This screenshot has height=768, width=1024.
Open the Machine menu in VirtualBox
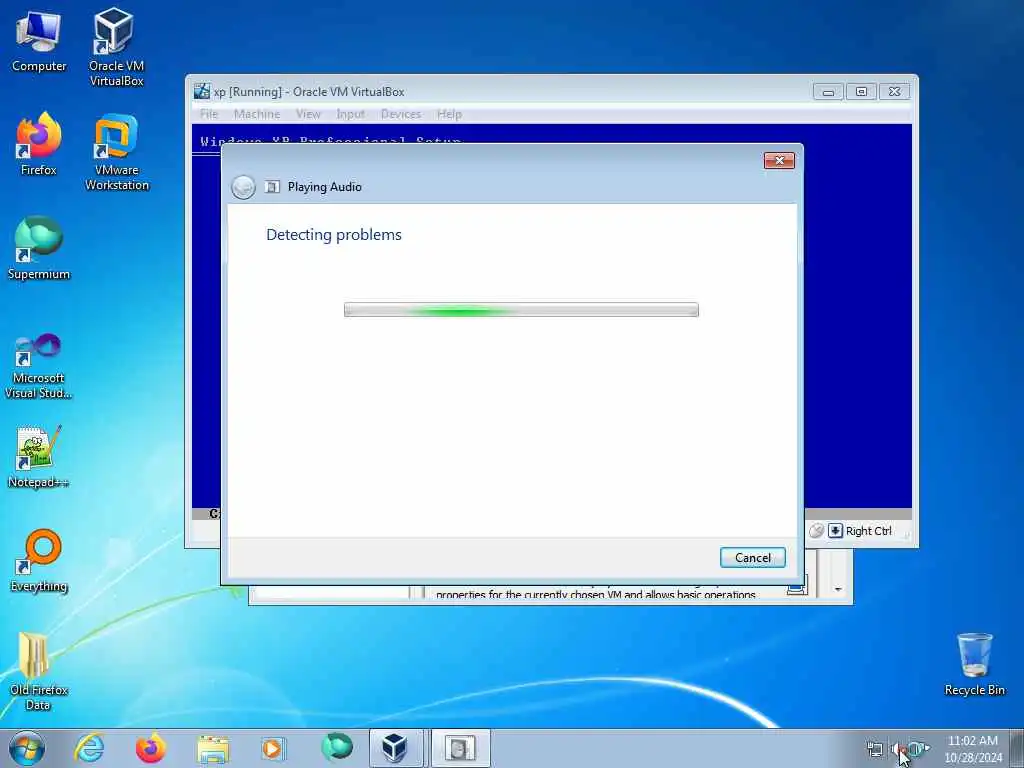point(257,114)
